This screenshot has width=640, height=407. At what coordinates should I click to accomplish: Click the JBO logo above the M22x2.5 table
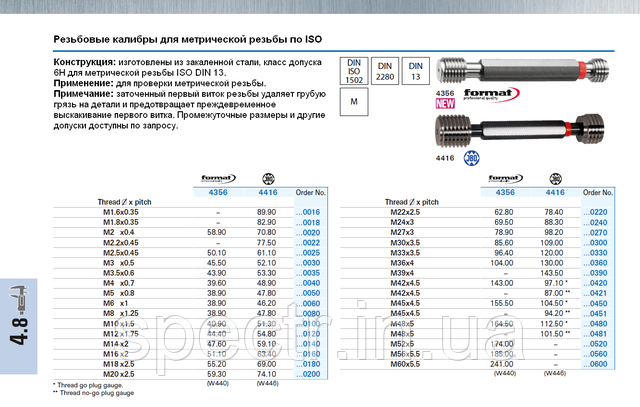pos(555,178)
